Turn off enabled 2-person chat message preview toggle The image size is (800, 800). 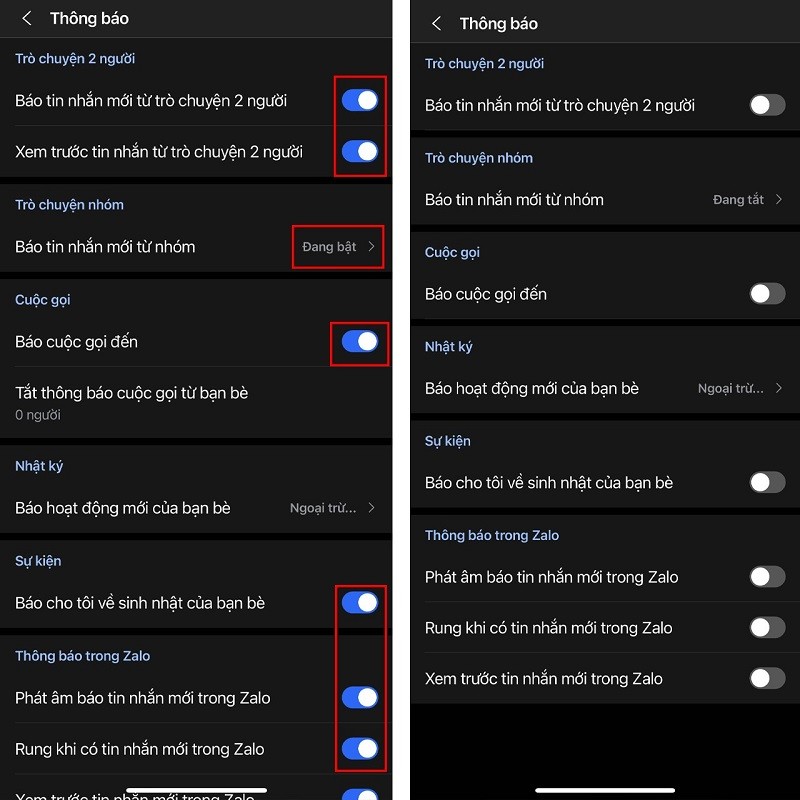click(x=360, y=152)
